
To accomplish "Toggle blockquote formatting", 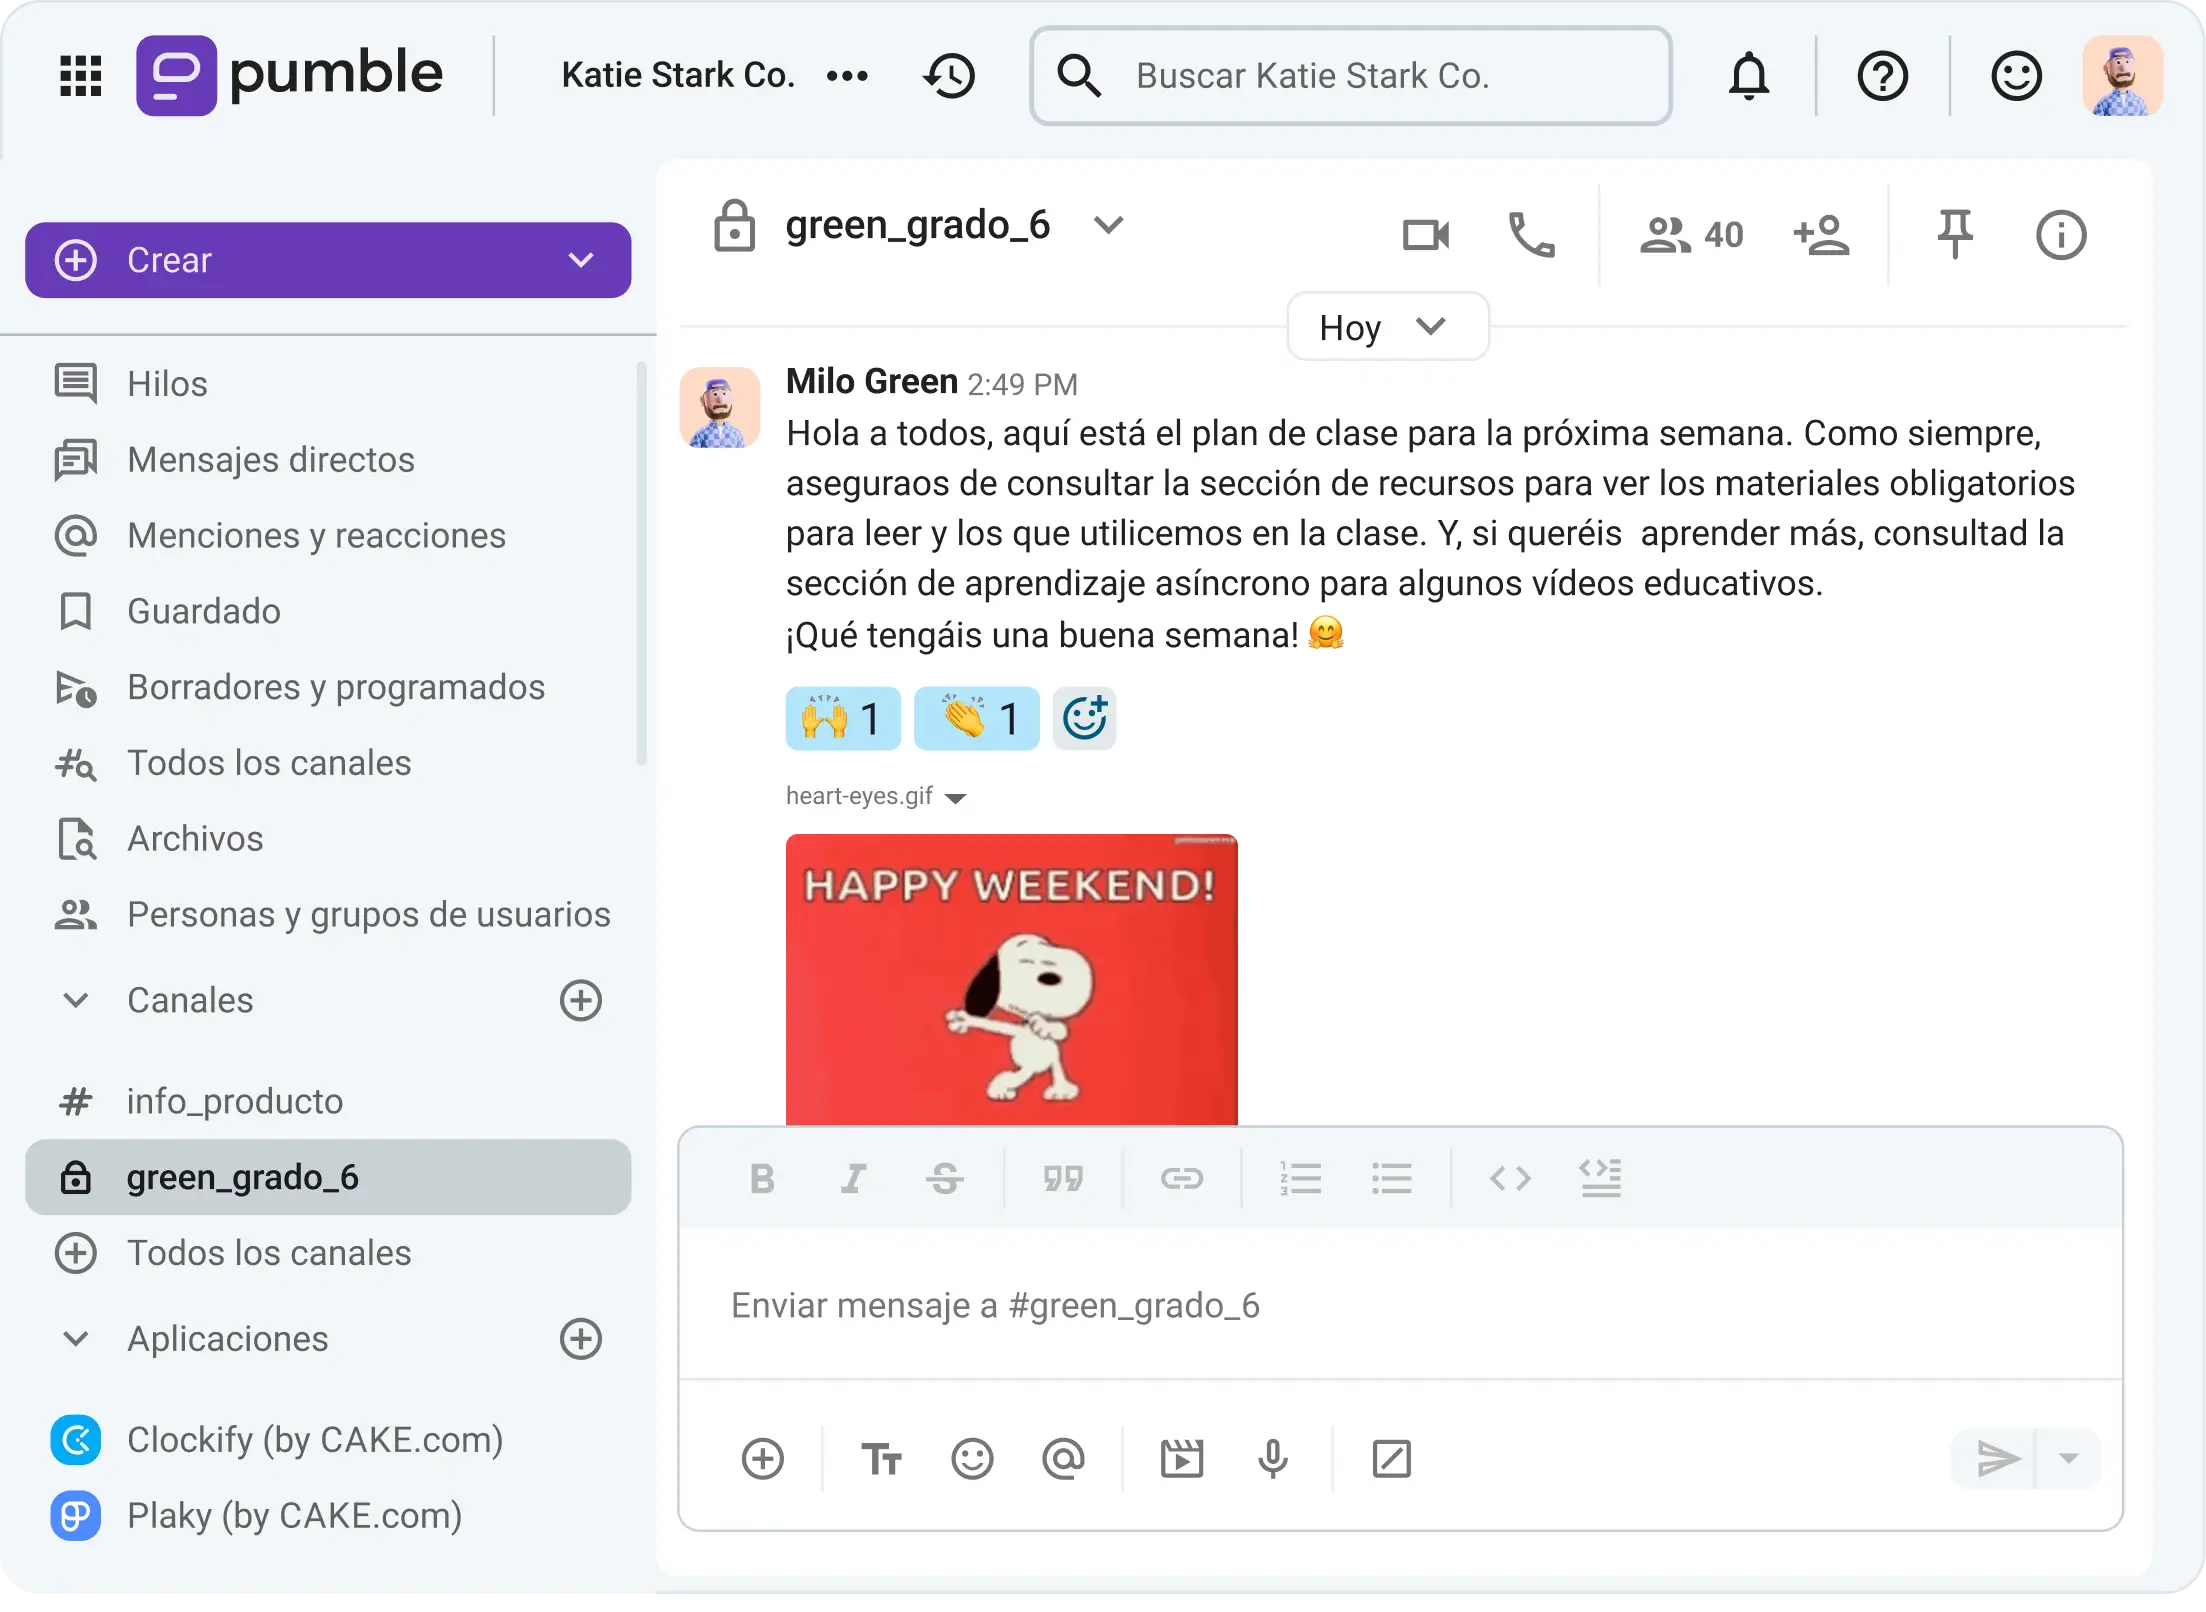I will (1063, 1179).
